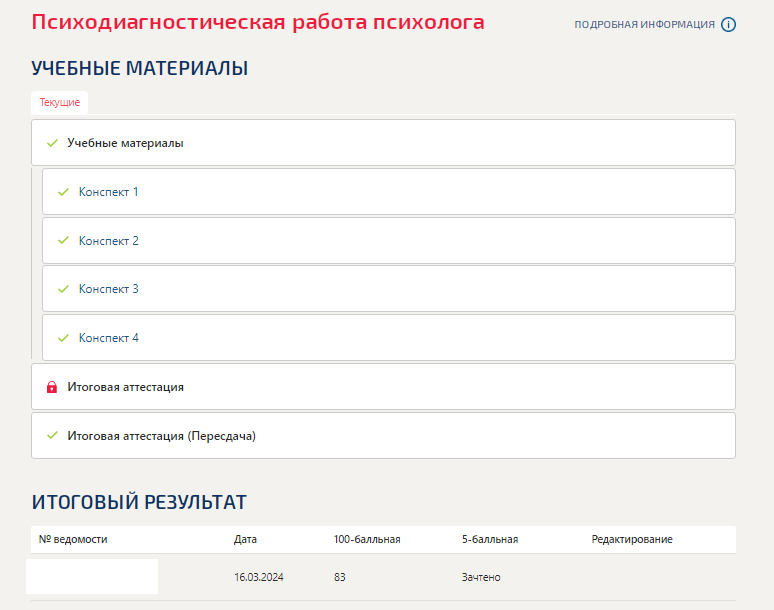Select the Зачтено result cell
This screenshot has height=610, width=774.
pos(481,577)
